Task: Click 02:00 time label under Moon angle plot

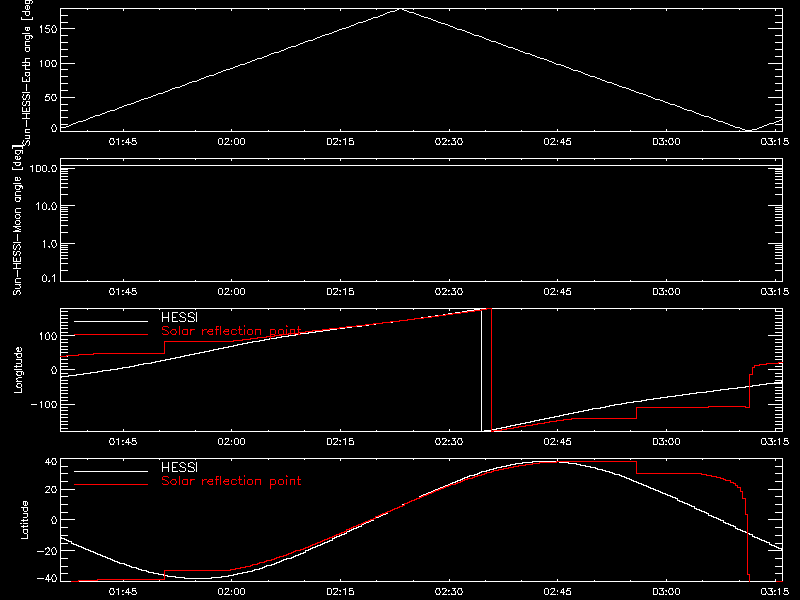Action: pos(232,291)
